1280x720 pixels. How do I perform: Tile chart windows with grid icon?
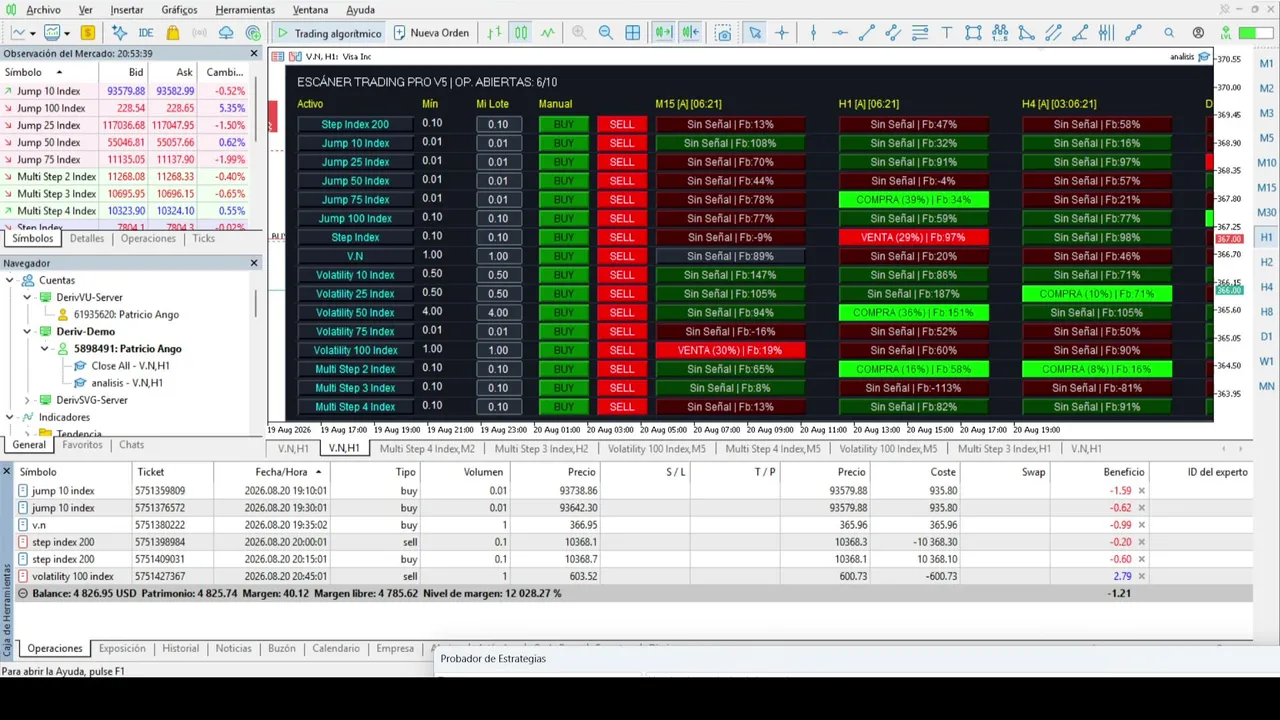tap(633, 33)
